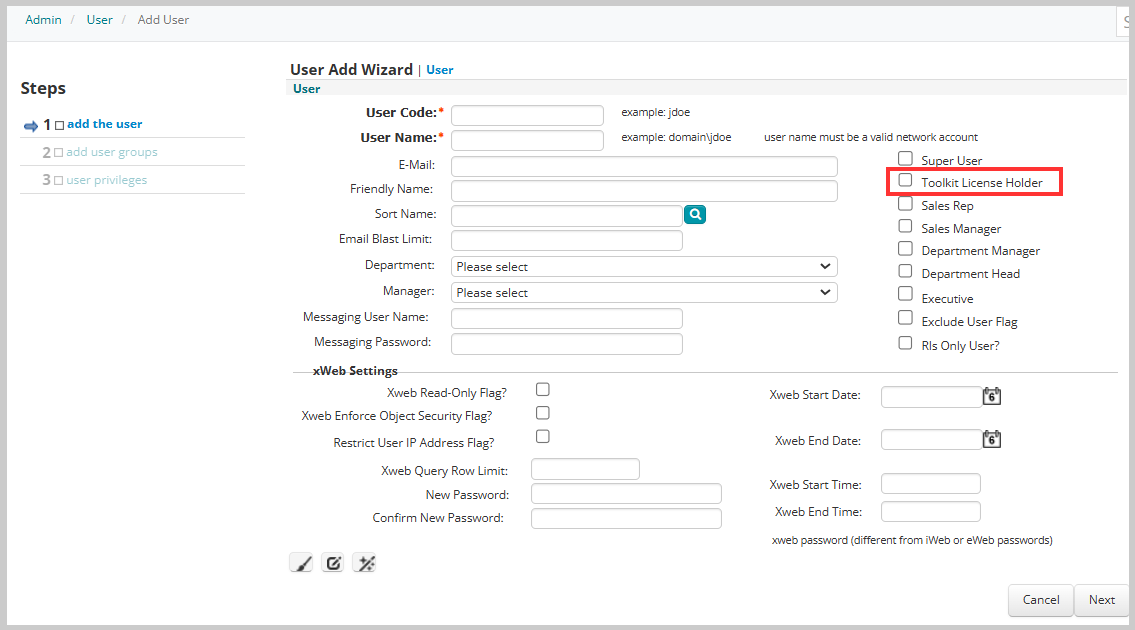Screen dimensions: 1135x630
Task: Click the 'xWeb Settings' section heading
Action: point(355,371)
